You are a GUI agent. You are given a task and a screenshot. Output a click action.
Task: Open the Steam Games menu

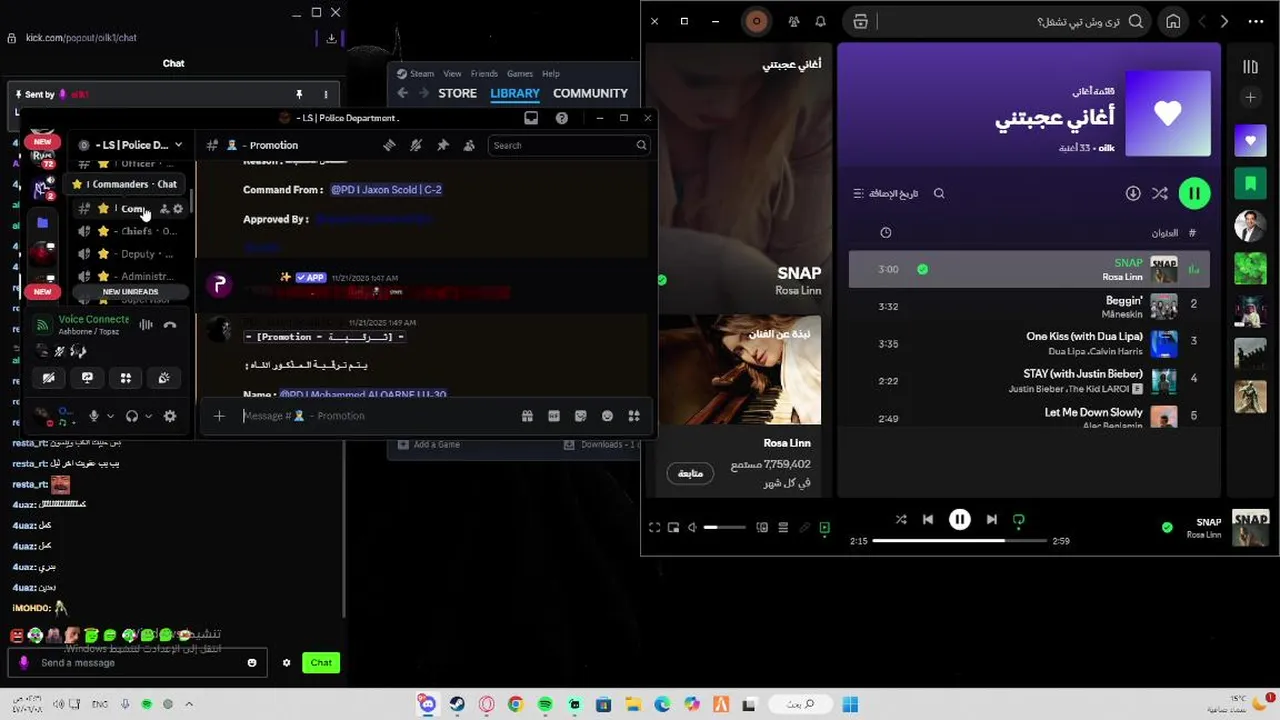click(x=520, y=73)
